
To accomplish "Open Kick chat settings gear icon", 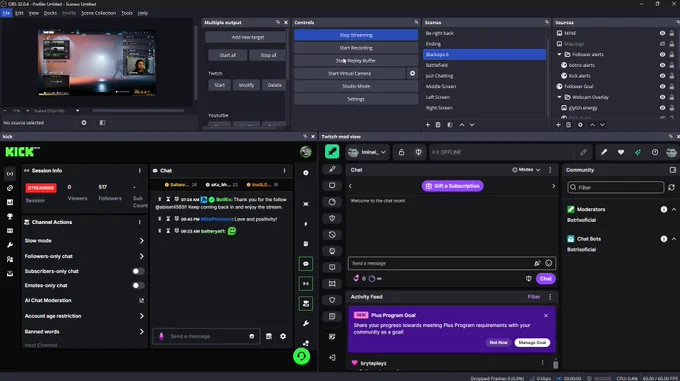I will (283, 336).
